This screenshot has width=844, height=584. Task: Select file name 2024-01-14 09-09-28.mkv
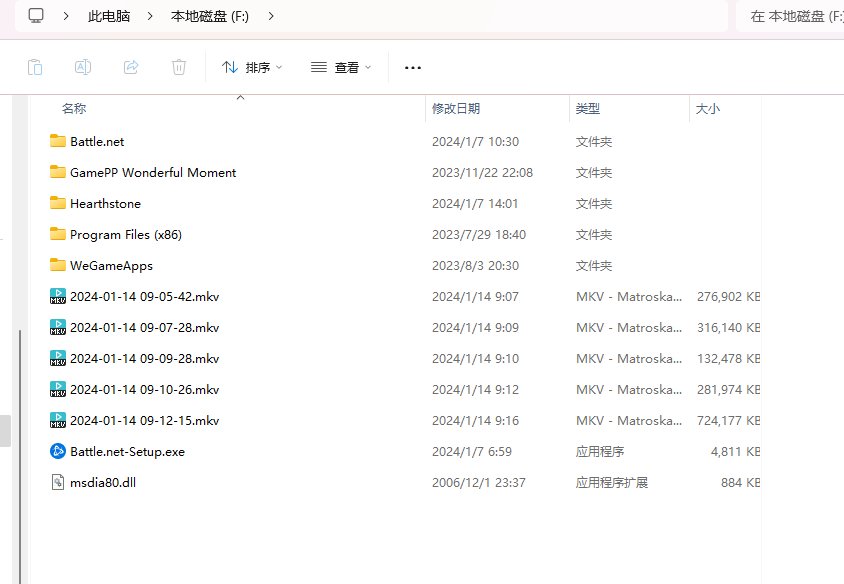[x=145, y=358]
